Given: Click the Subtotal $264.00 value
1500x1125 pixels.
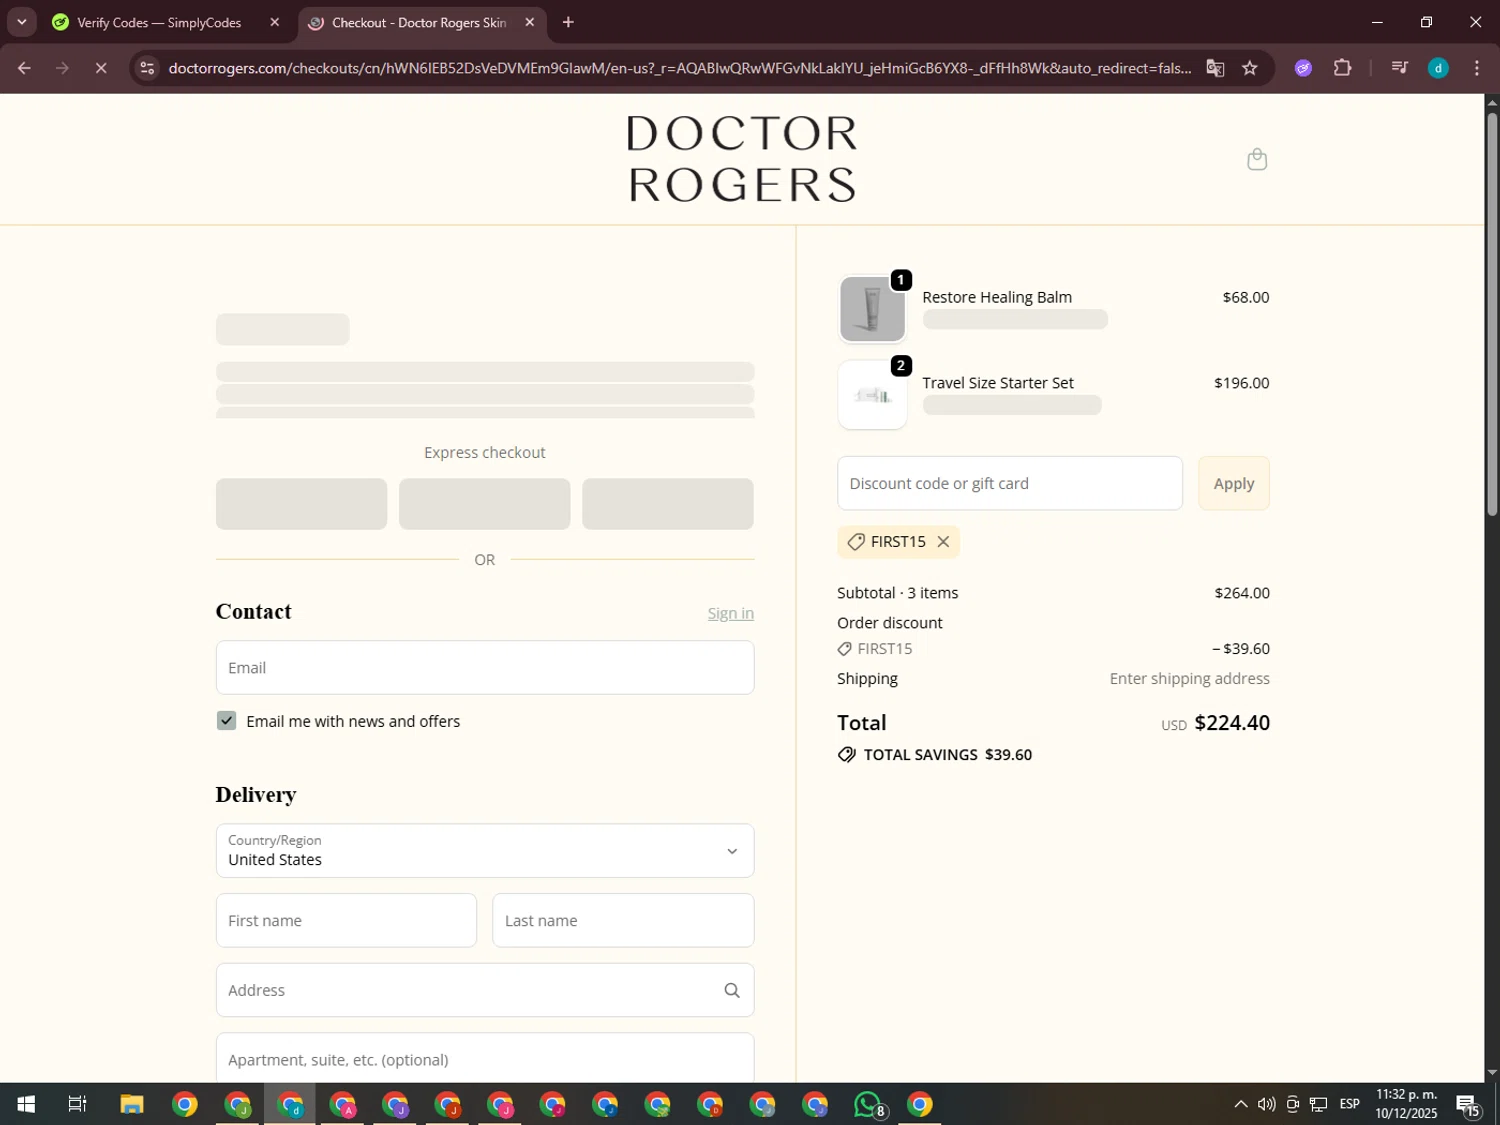Looking at the screenshot, I should coord(1242,593).
